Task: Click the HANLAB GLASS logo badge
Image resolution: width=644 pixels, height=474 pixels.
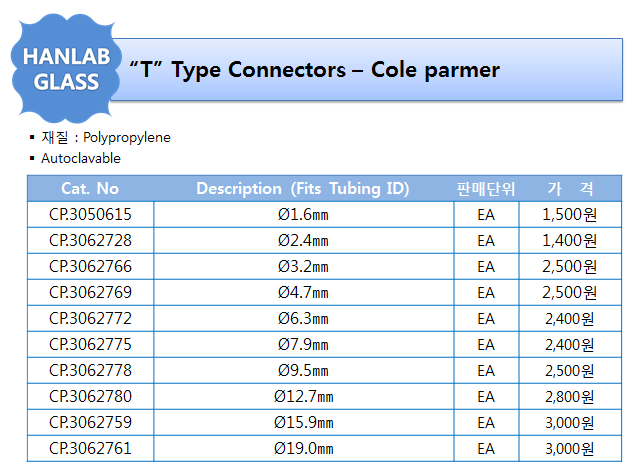Action: point(66,69)
